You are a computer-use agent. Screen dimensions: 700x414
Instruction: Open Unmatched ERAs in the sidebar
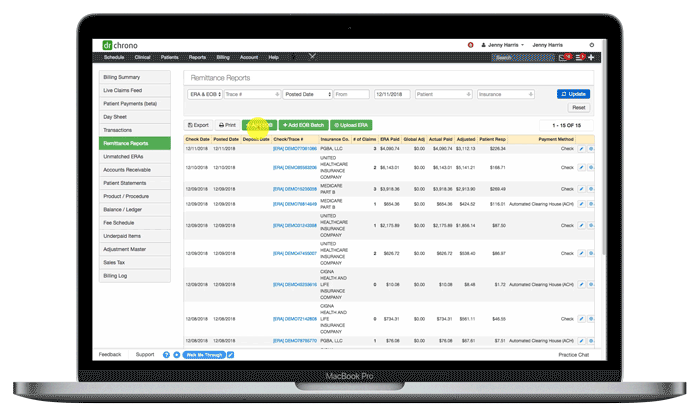[134, 157]
